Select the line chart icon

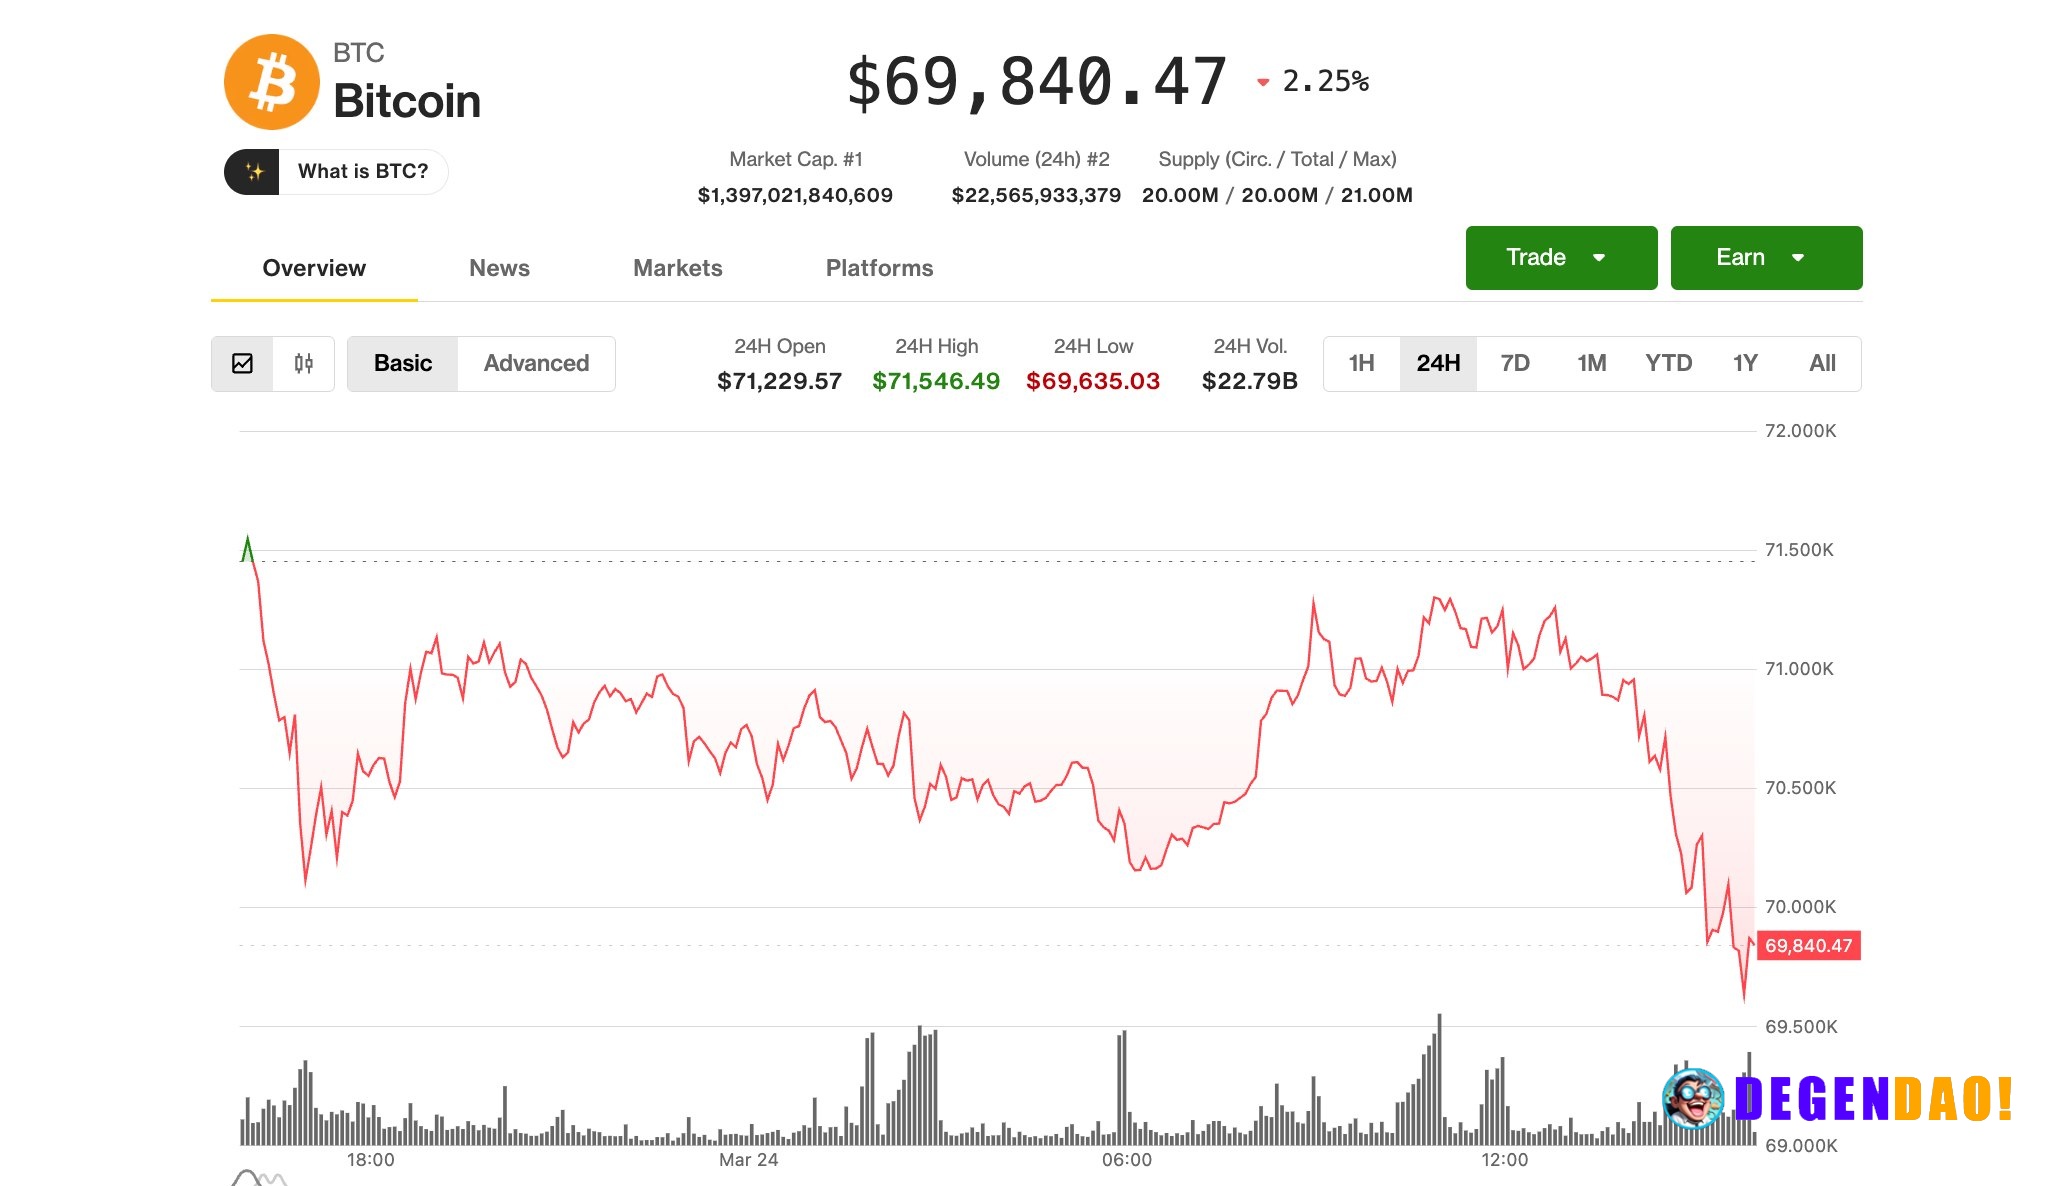tap(242, 363)
